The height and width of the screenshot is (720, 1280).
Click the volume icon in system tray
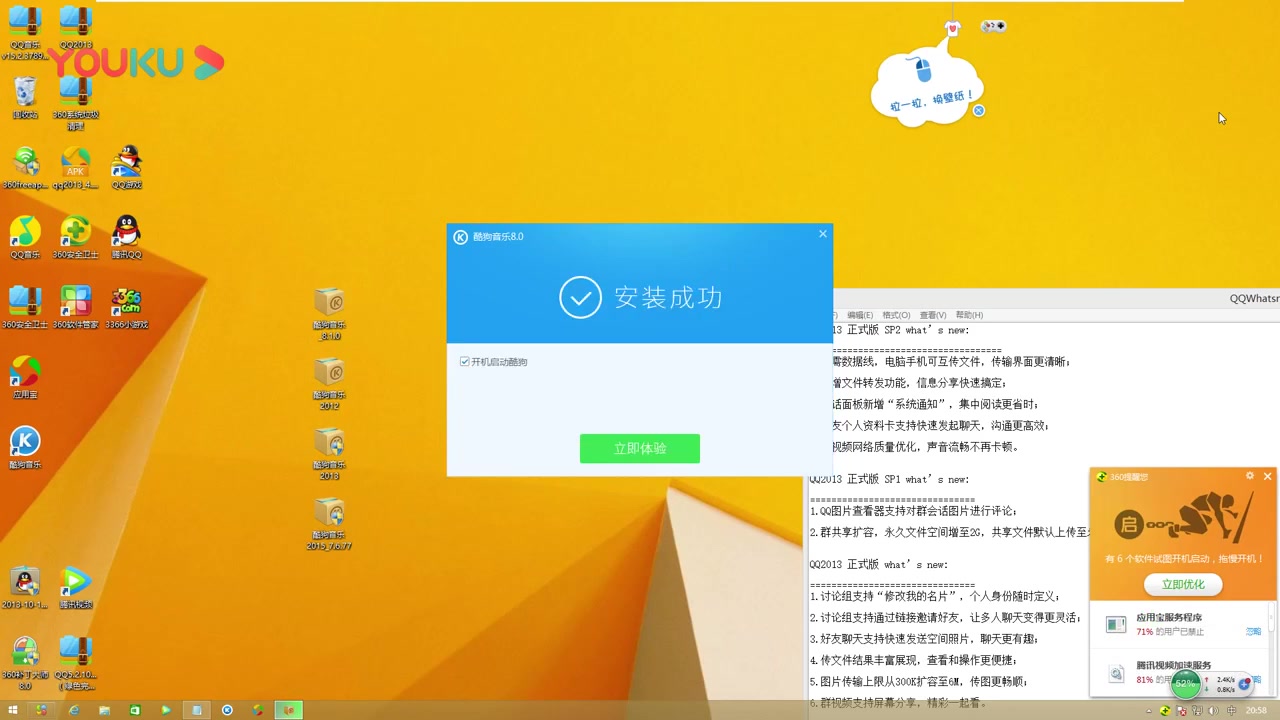[x=1215, y=710]
